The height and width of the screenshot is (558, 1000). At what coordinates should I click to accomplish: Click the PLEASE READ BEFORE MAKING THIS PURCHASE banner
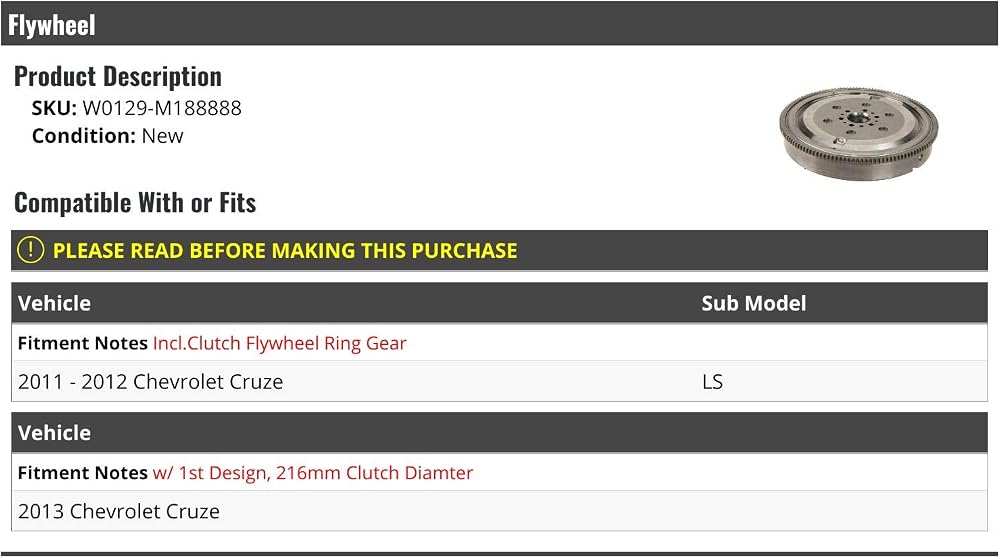point(499,250)
